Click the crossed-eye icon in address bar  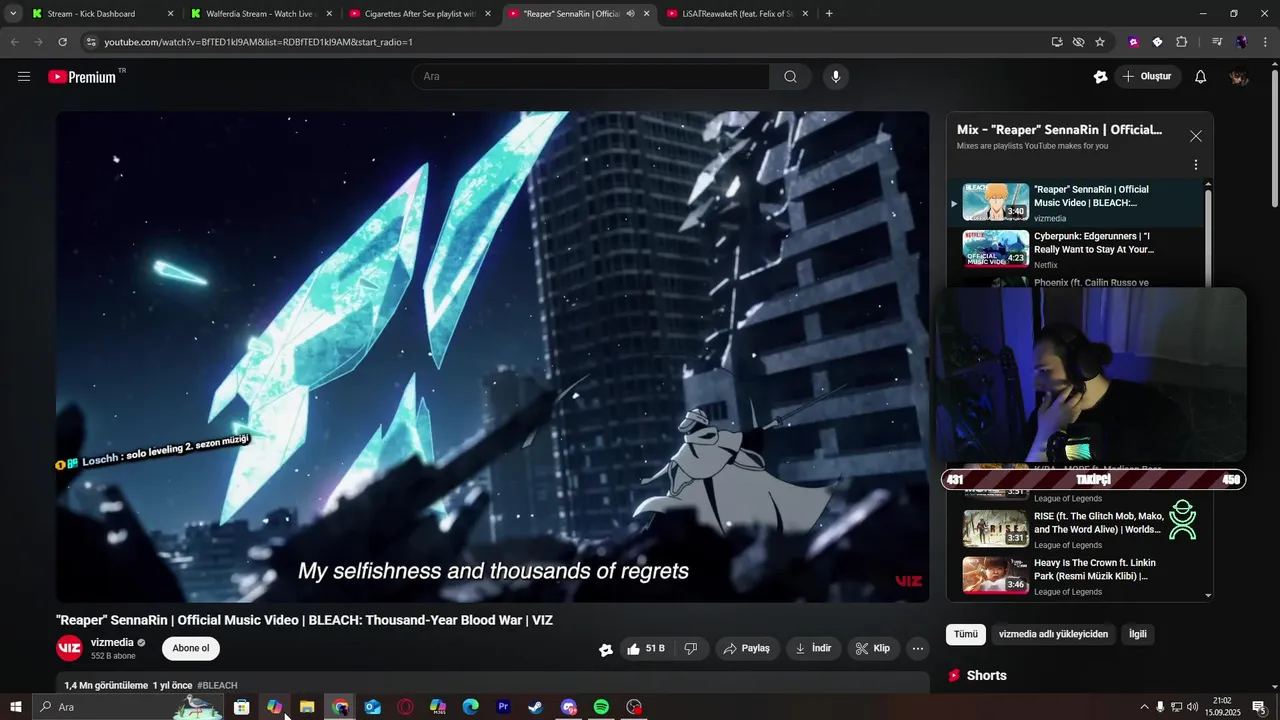(1078, 42)
